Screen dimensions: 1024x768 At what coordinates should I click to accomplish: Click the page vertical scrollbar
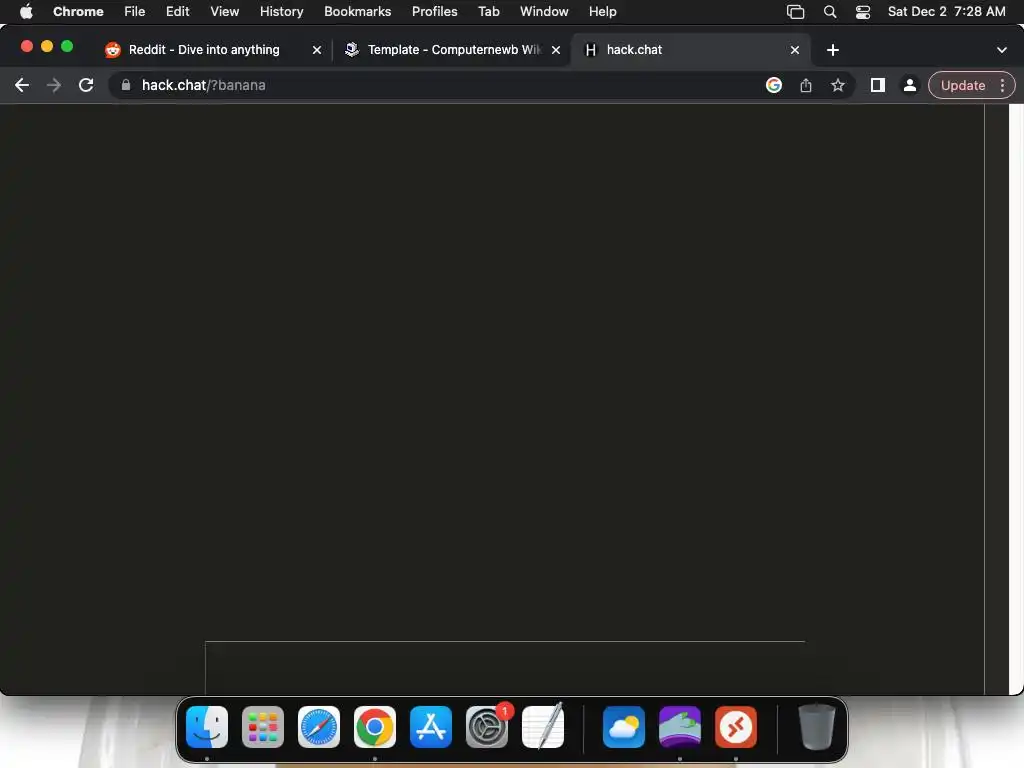tap(1016, 398)
